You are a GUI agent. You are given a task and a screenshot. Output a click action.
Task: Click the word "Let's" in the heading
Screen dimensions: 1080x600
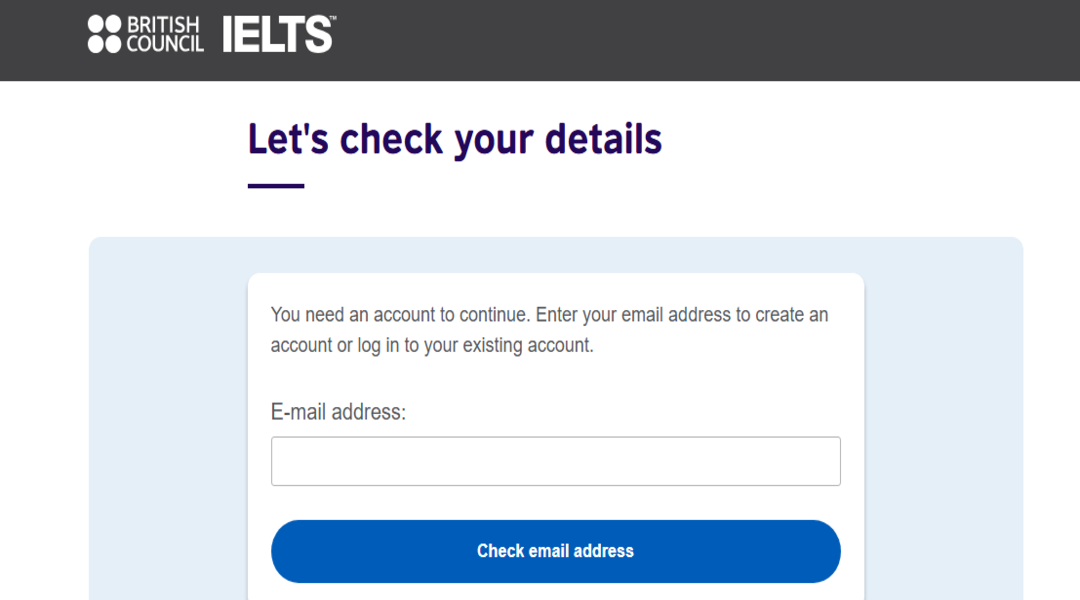(x=288, y=139)
